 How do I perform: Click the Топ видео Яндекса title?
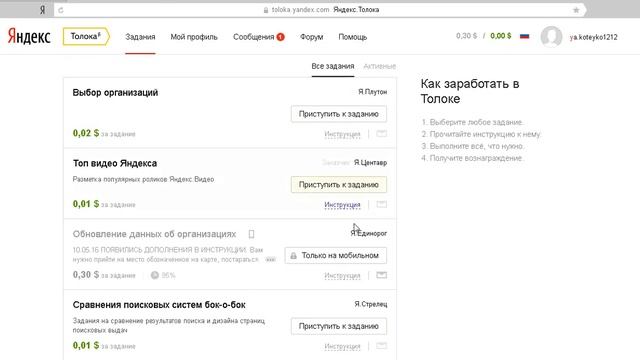[x=115, y=163]
